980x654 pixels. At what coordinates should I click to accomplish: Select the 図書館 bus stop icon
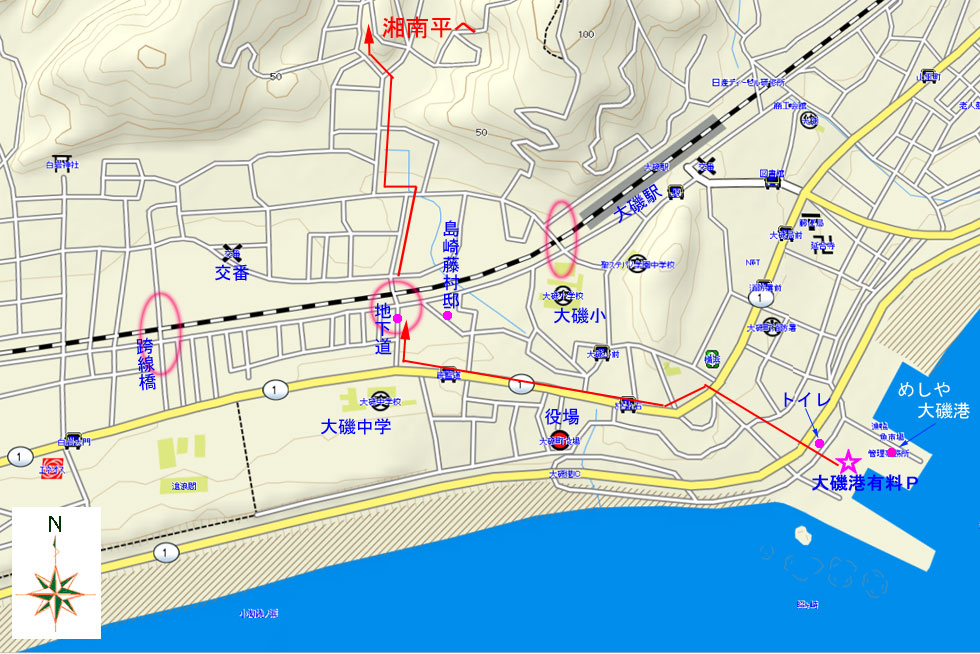coord(771,182)
